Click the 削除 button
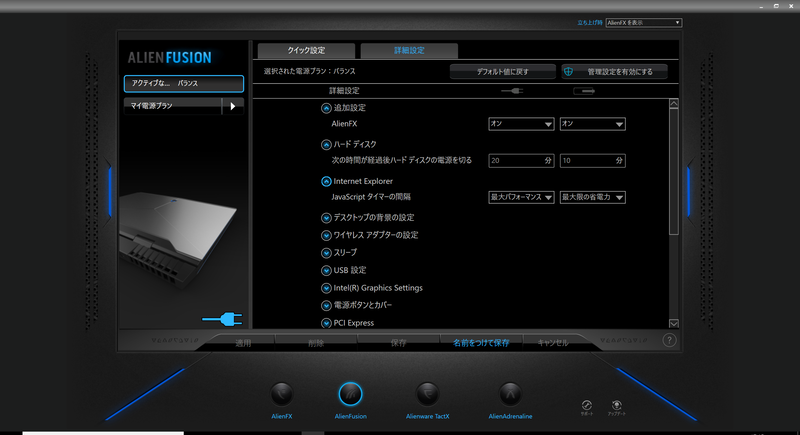Screen dimensions: 800x435 pos(316,343)
